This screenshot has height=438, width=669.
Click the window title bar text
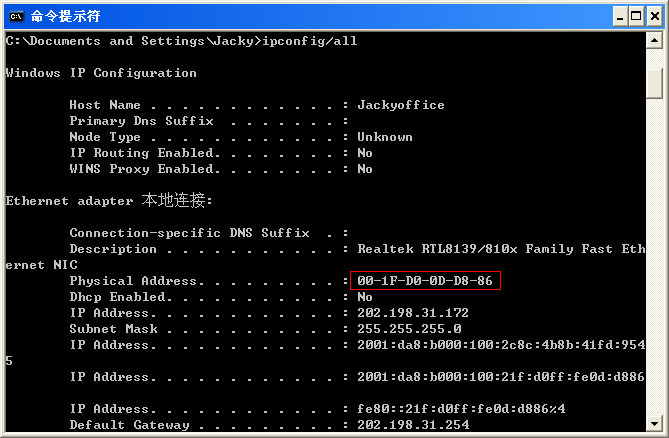click(65, 16)
